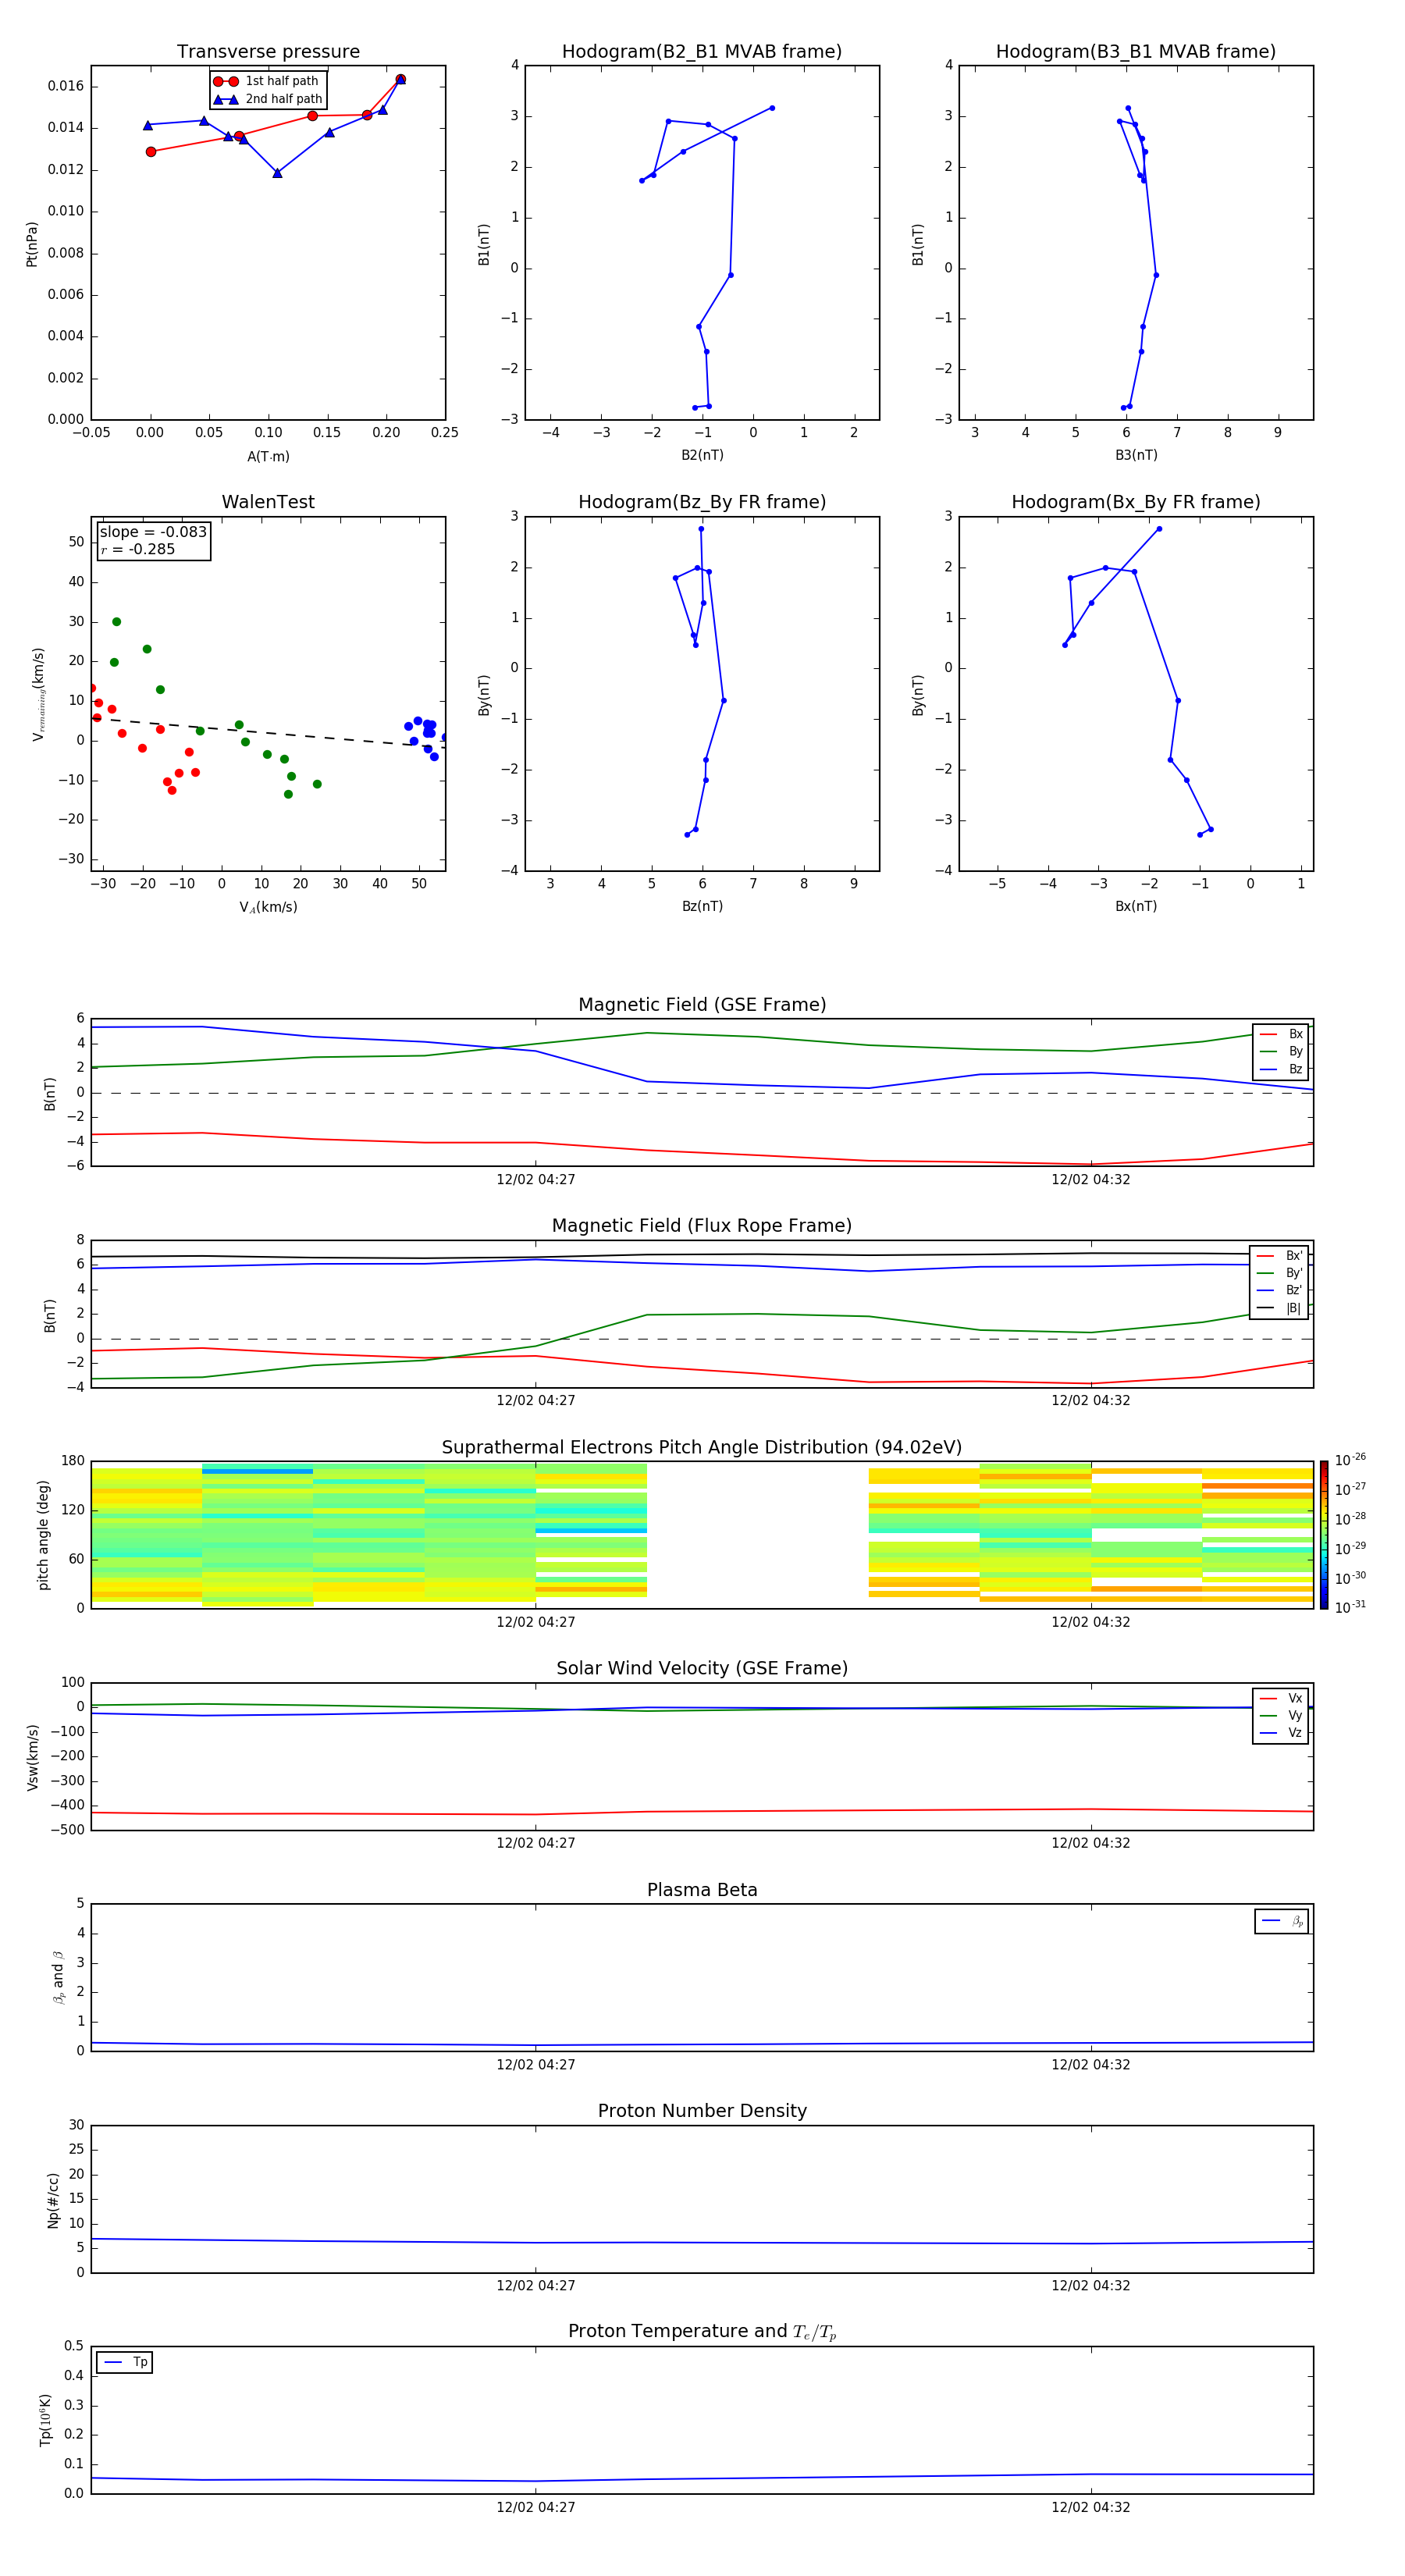
Task: Click the pitch angle colorbar
Action: [x=1324, y=1535]
